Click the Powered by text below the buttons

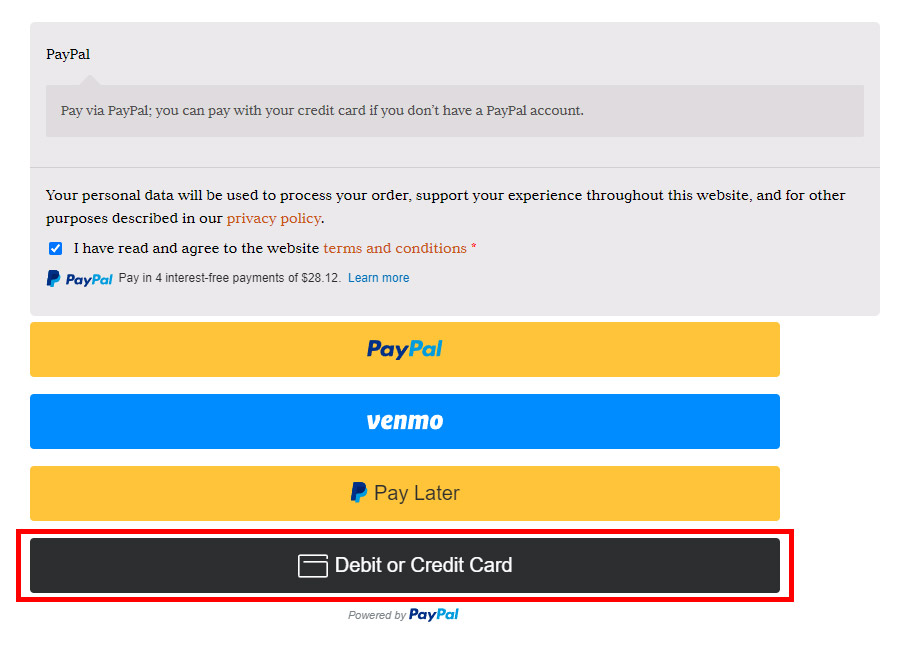[377, 615]
